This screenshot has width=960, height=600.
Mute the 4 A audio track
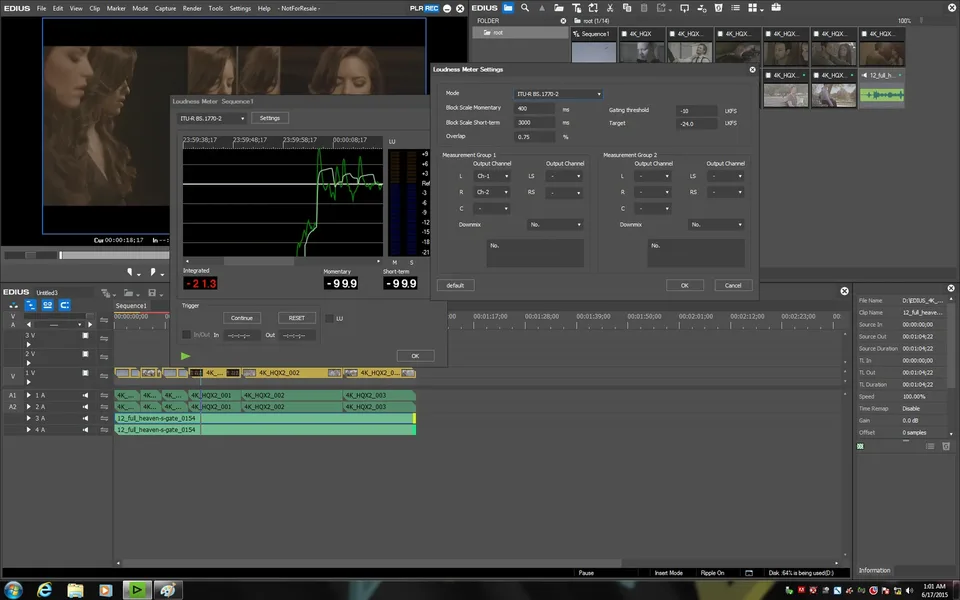coord(85,430)
